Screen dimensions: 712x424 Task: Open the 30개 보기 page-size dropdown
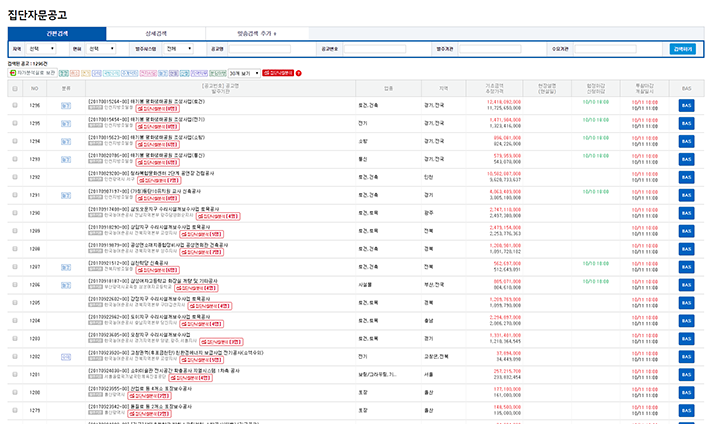click(x=244, y=73)
